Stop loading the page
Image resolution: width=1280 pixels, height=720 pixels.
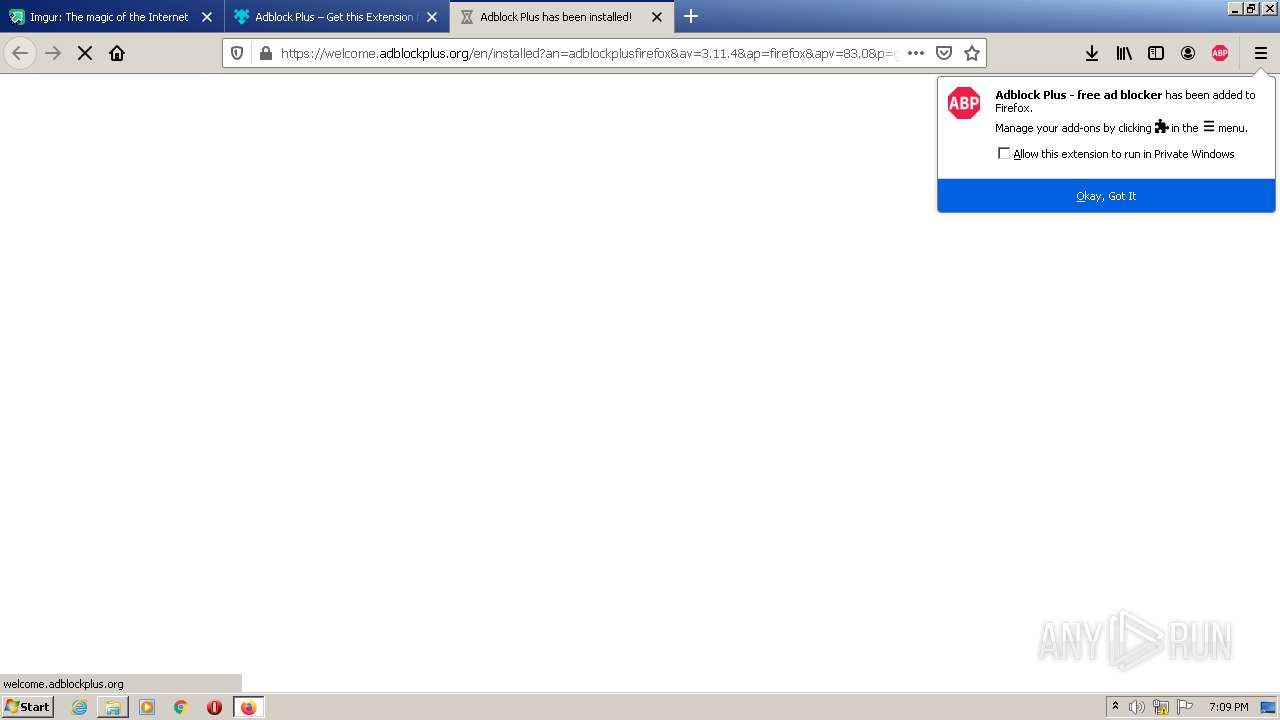[85, 53]
